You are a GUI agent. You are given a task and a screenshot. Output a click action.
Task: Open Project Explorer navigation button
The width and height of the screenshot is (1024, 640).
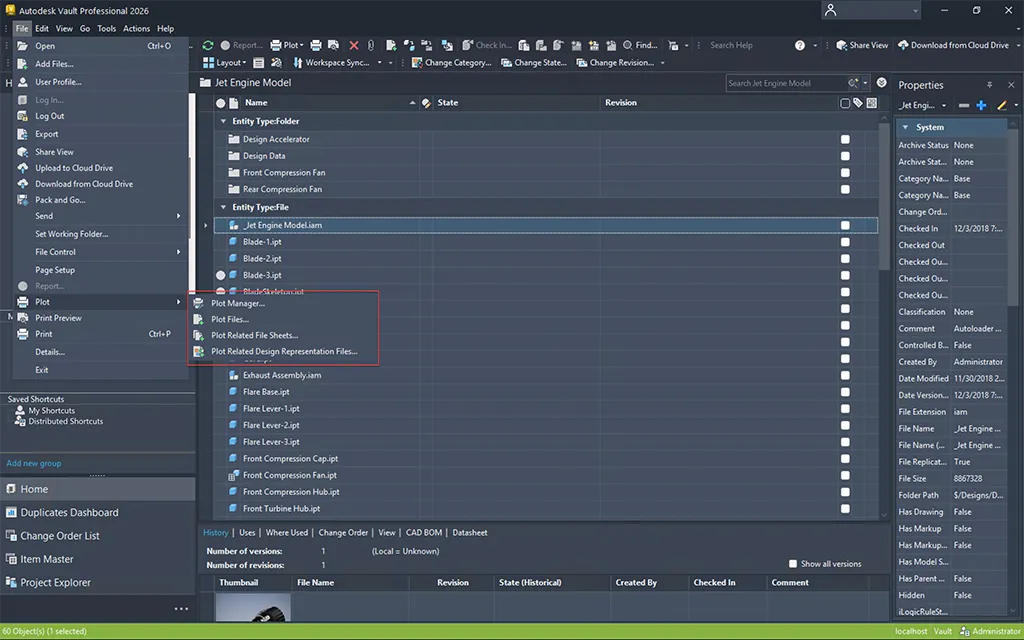tap(97, 583)
